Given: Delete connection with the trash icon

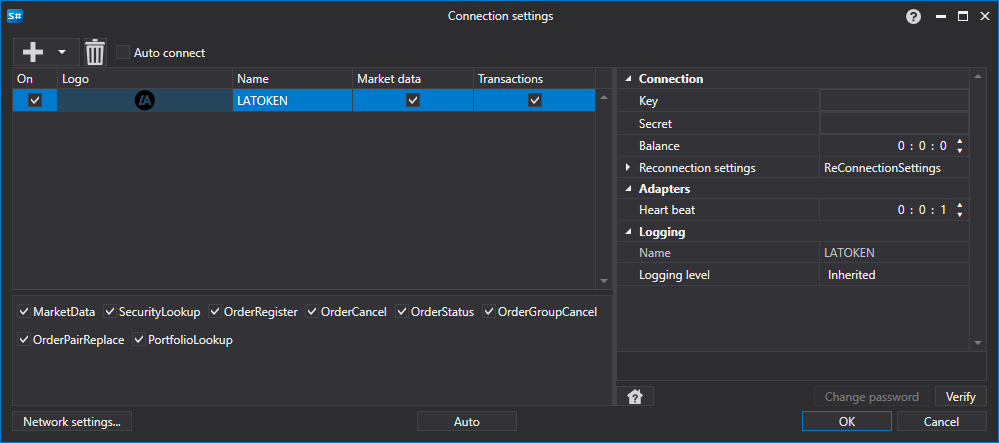Looking at the screenshot, I should pos(95,52).
